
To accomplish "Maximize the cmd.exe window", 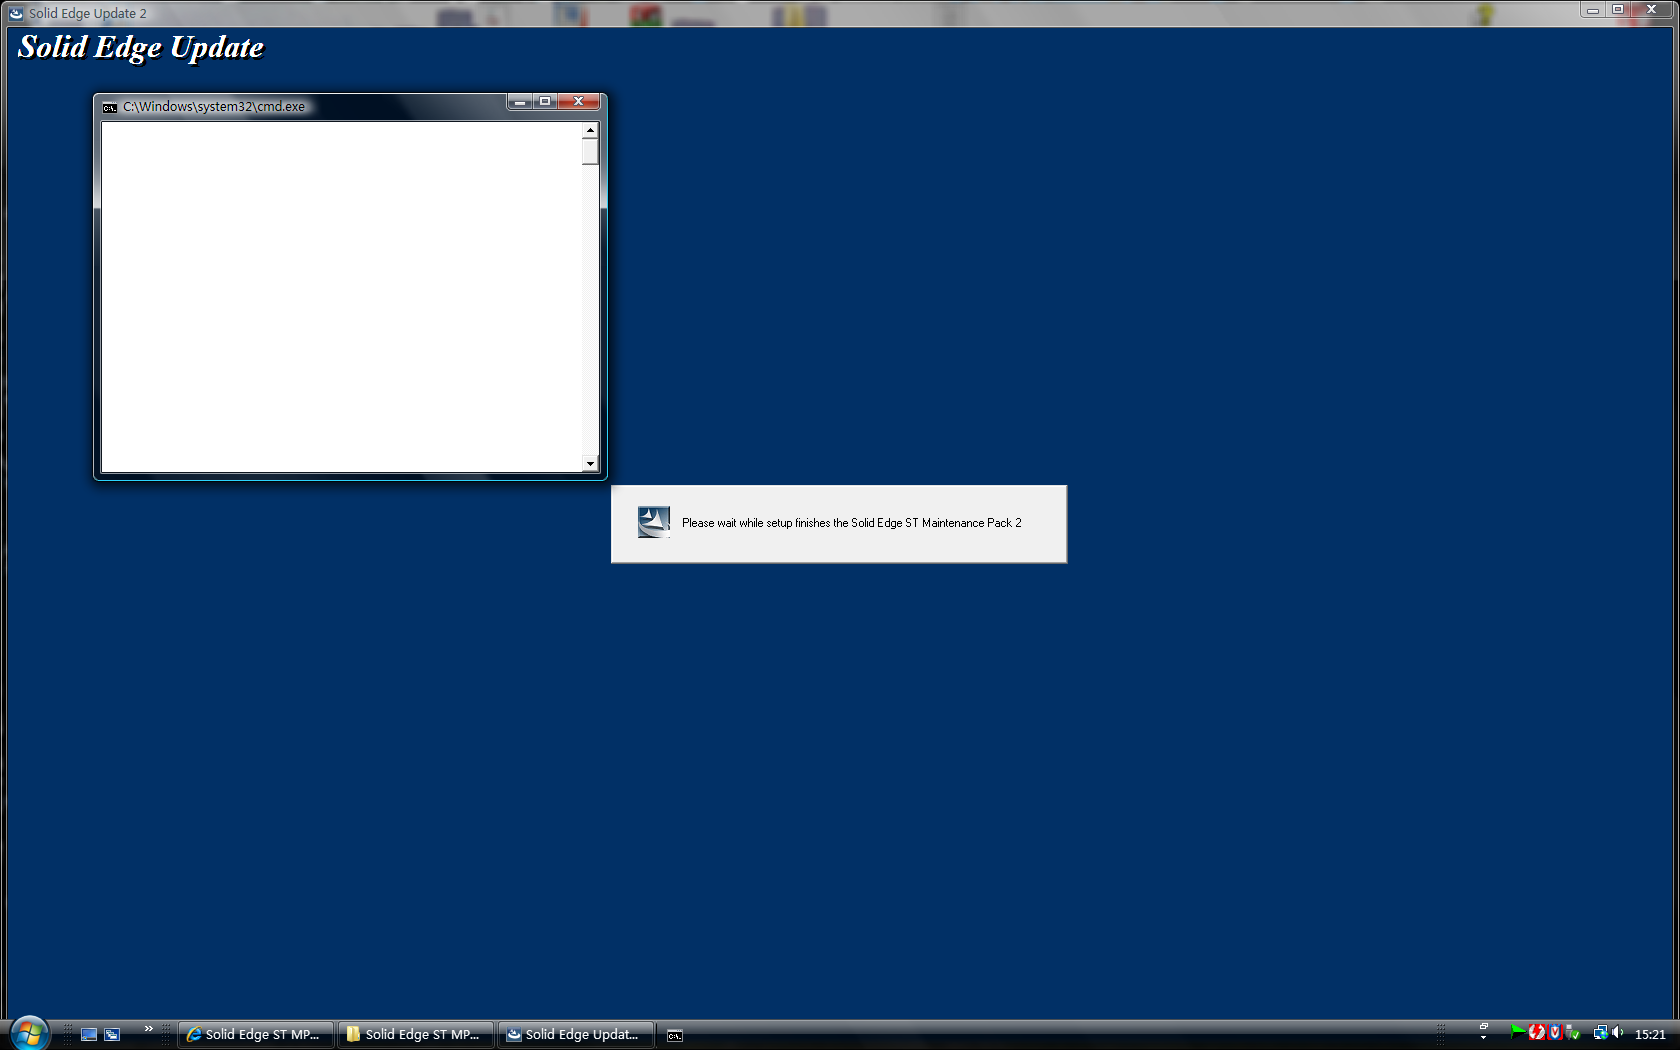I will pyautogui.click(x=545, y=101).
